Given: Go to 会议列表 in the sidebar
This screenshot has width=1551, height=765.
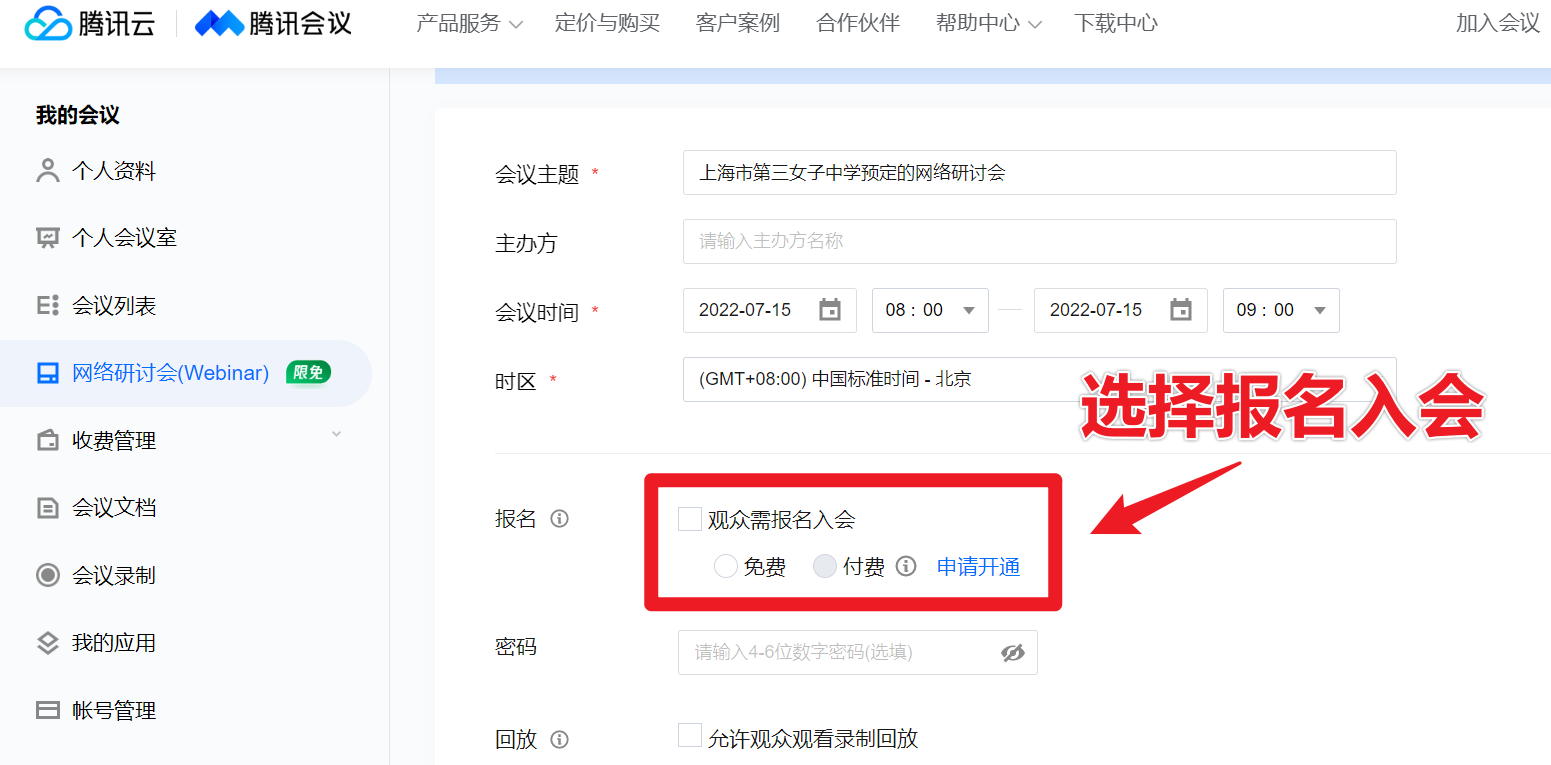Looking at the screenshot, I should pos(114,305).
